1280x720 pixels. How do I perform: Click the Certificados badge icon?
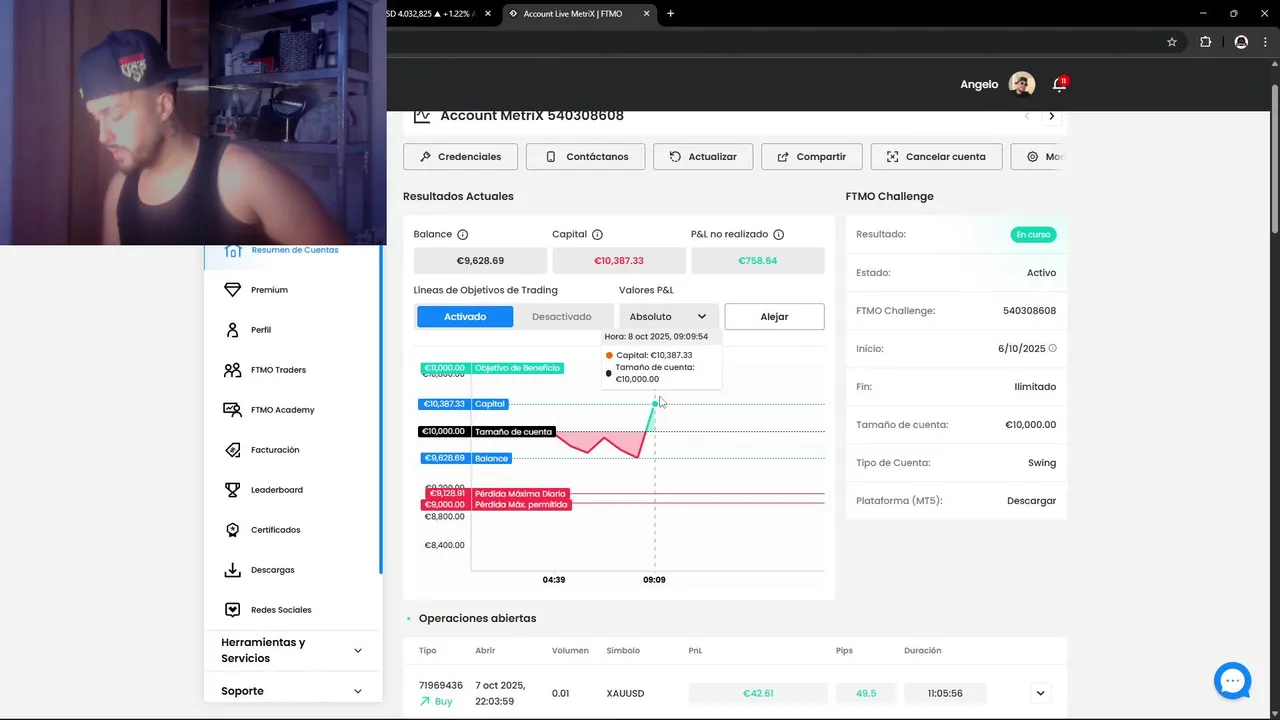[232, 530]
